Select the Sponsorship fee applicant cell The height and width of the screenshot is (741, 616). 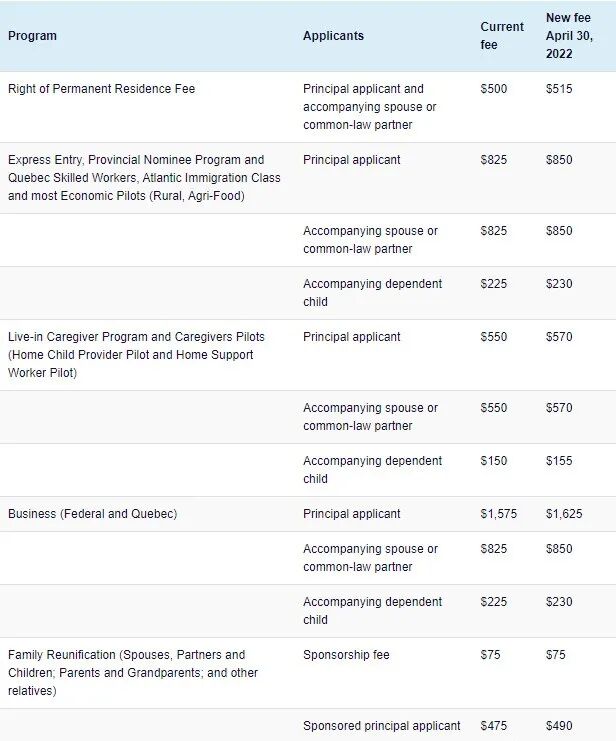[x=346, y=655]
